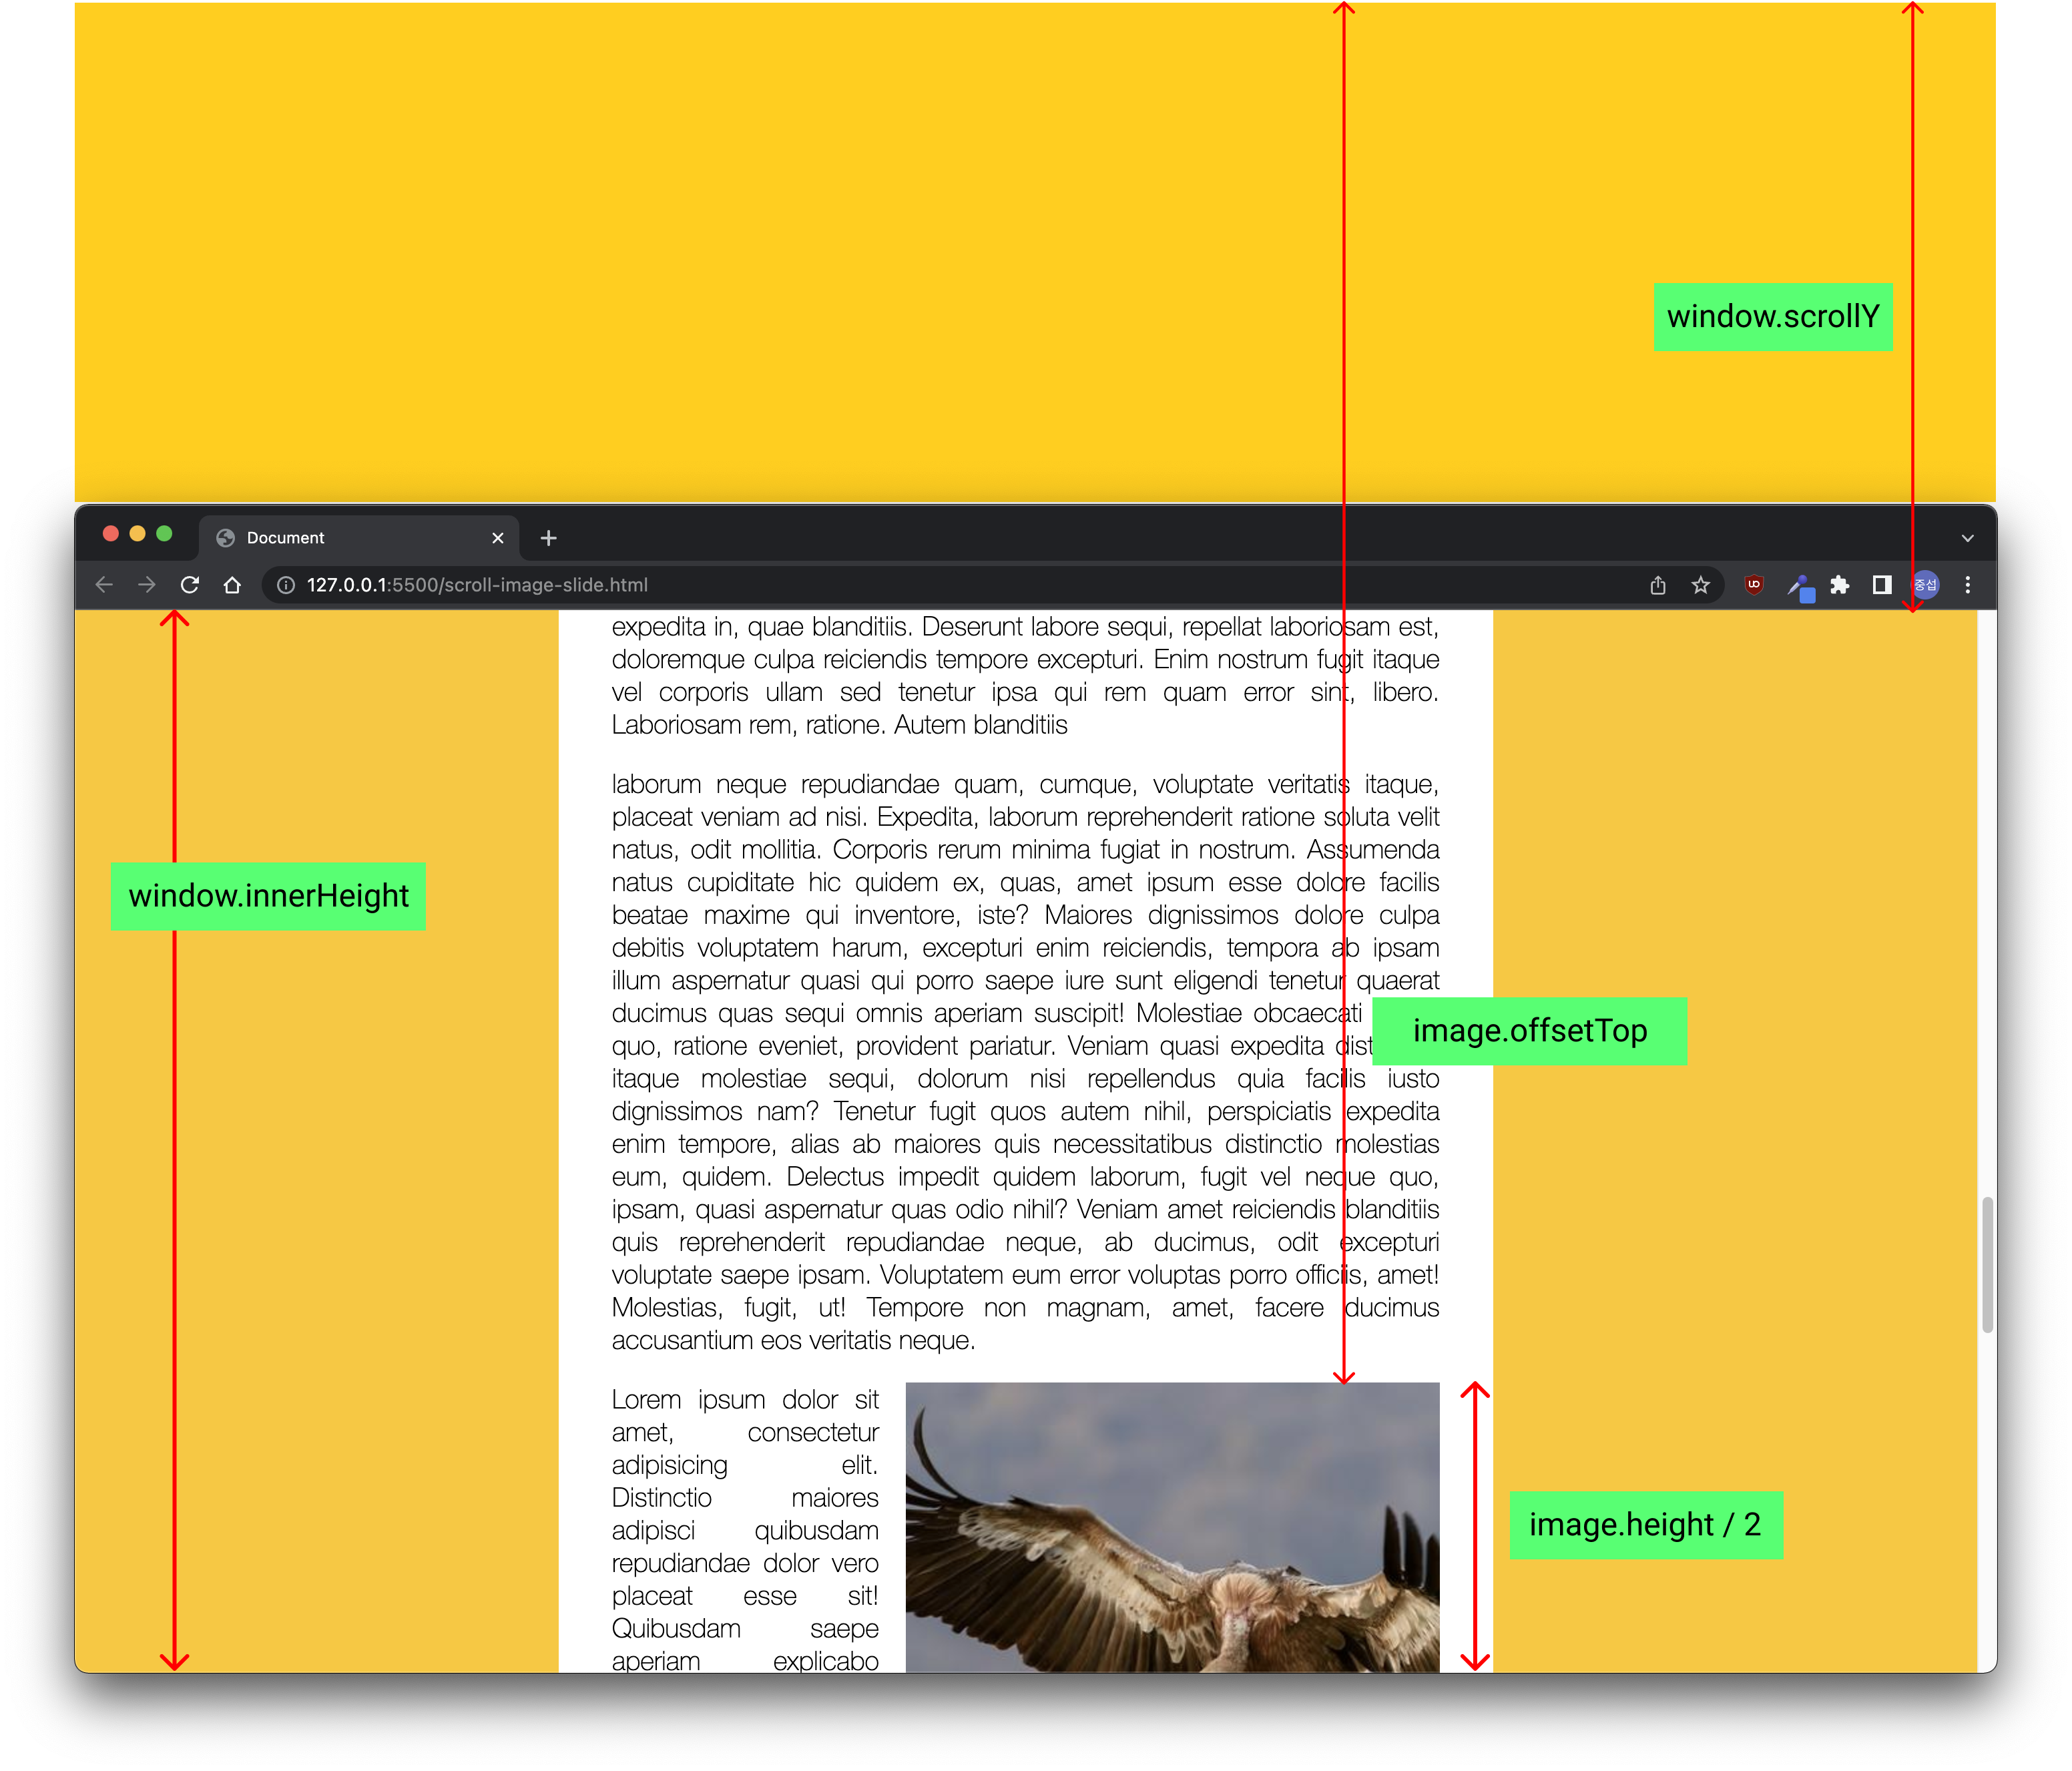Viewport: 2072px width, 1771px height.
Task: Open a new tab with plus
Action: pos(548,538)
